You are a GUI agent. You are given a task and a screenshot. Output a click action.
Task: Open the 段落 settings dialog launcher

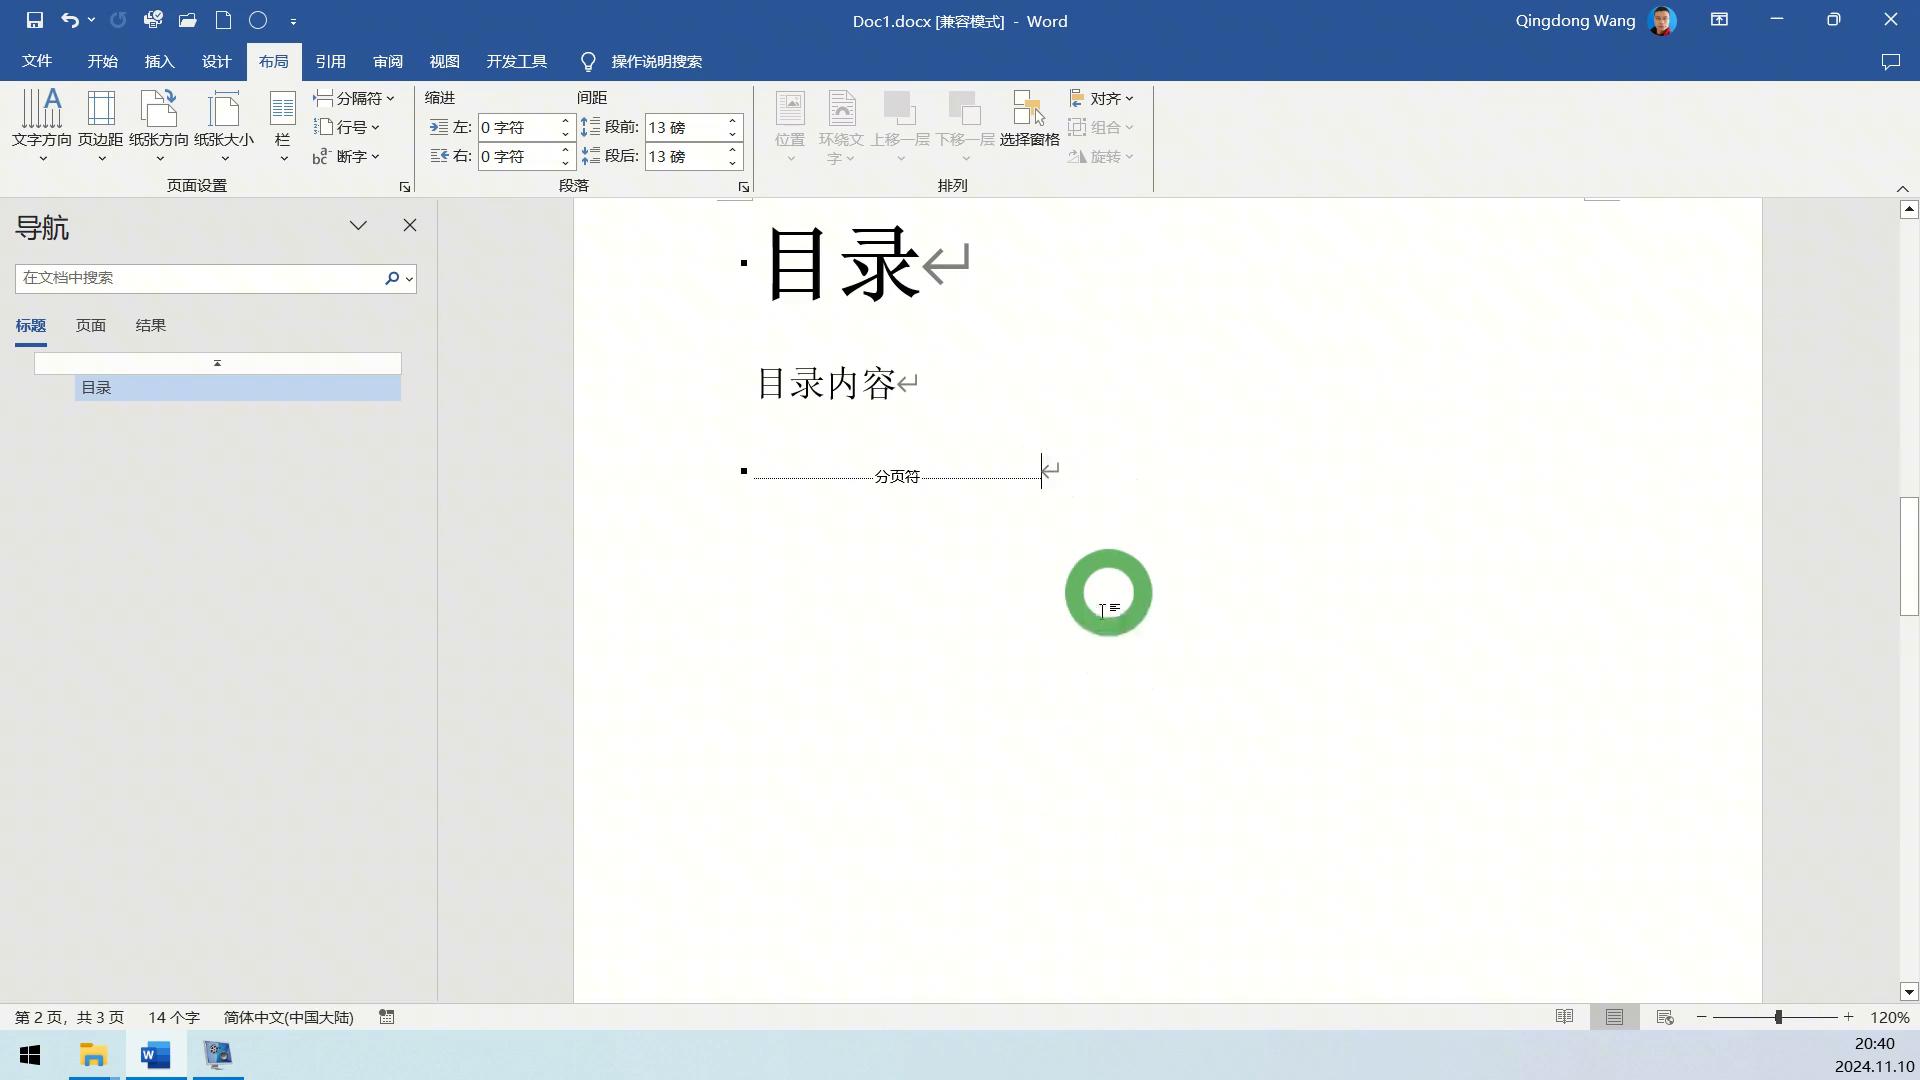744,186
